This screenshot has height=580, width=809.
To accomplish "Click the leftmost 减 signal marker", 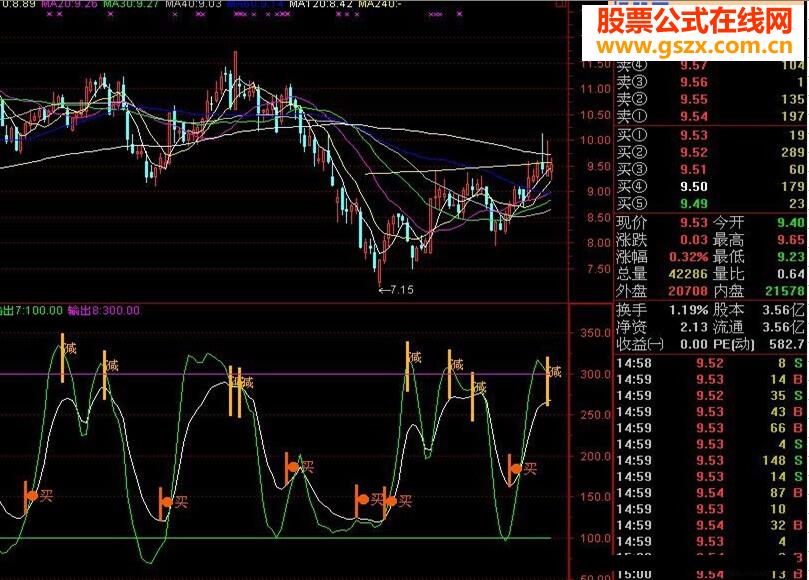I will click(68, 349).
